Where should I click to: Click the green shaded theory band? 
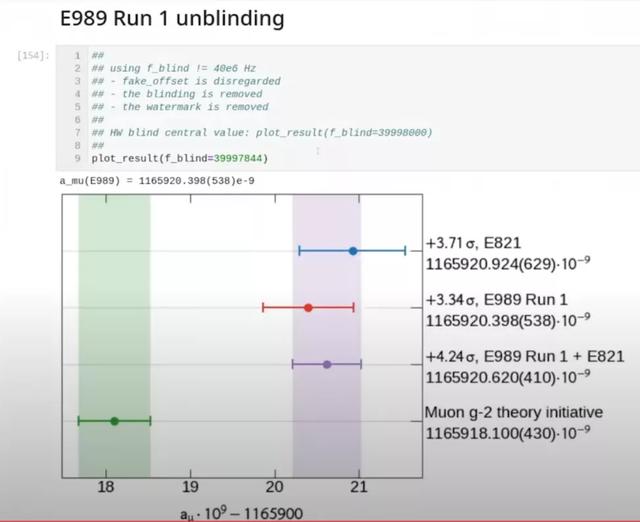coord(114,335)
